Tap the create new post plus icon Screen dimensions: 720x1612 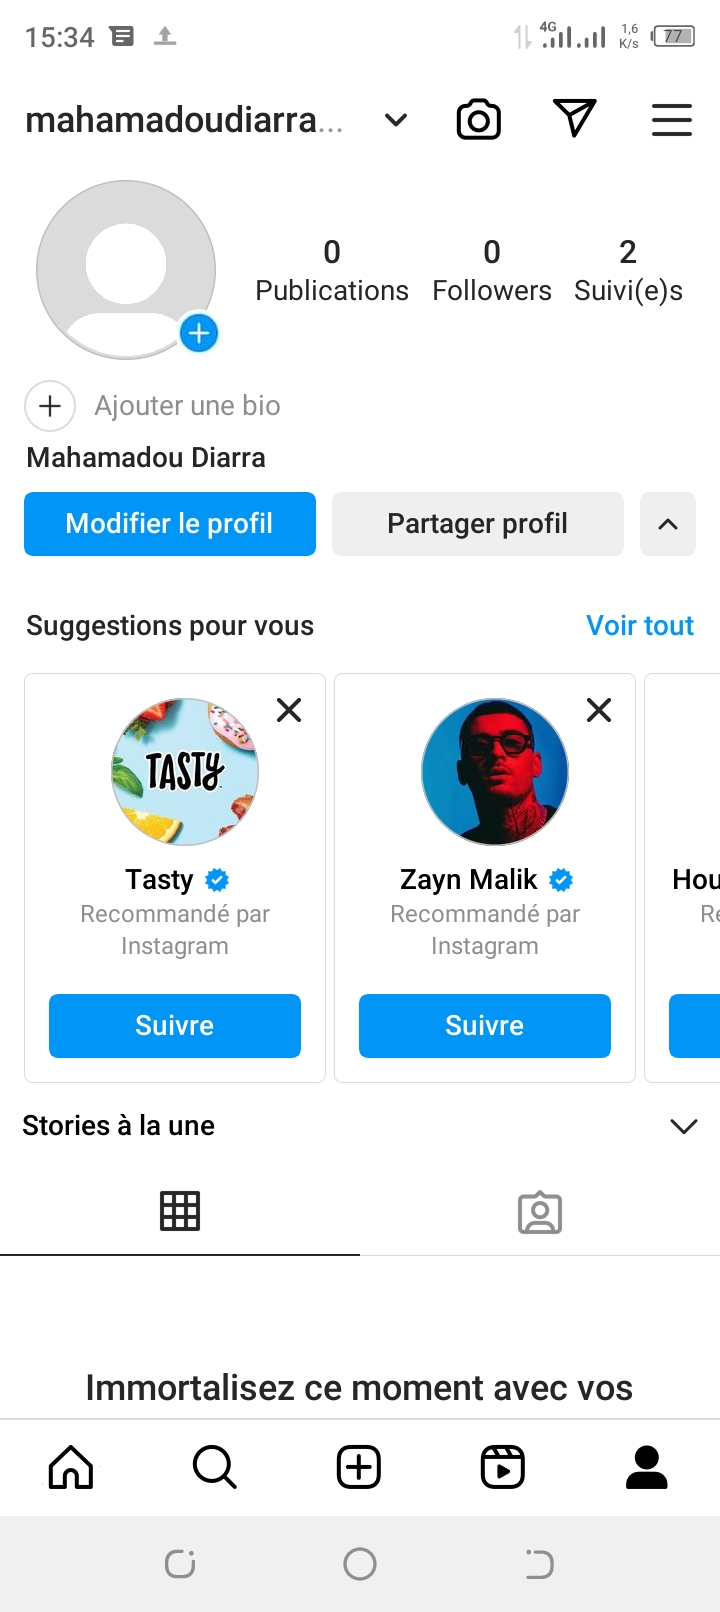359,1467
